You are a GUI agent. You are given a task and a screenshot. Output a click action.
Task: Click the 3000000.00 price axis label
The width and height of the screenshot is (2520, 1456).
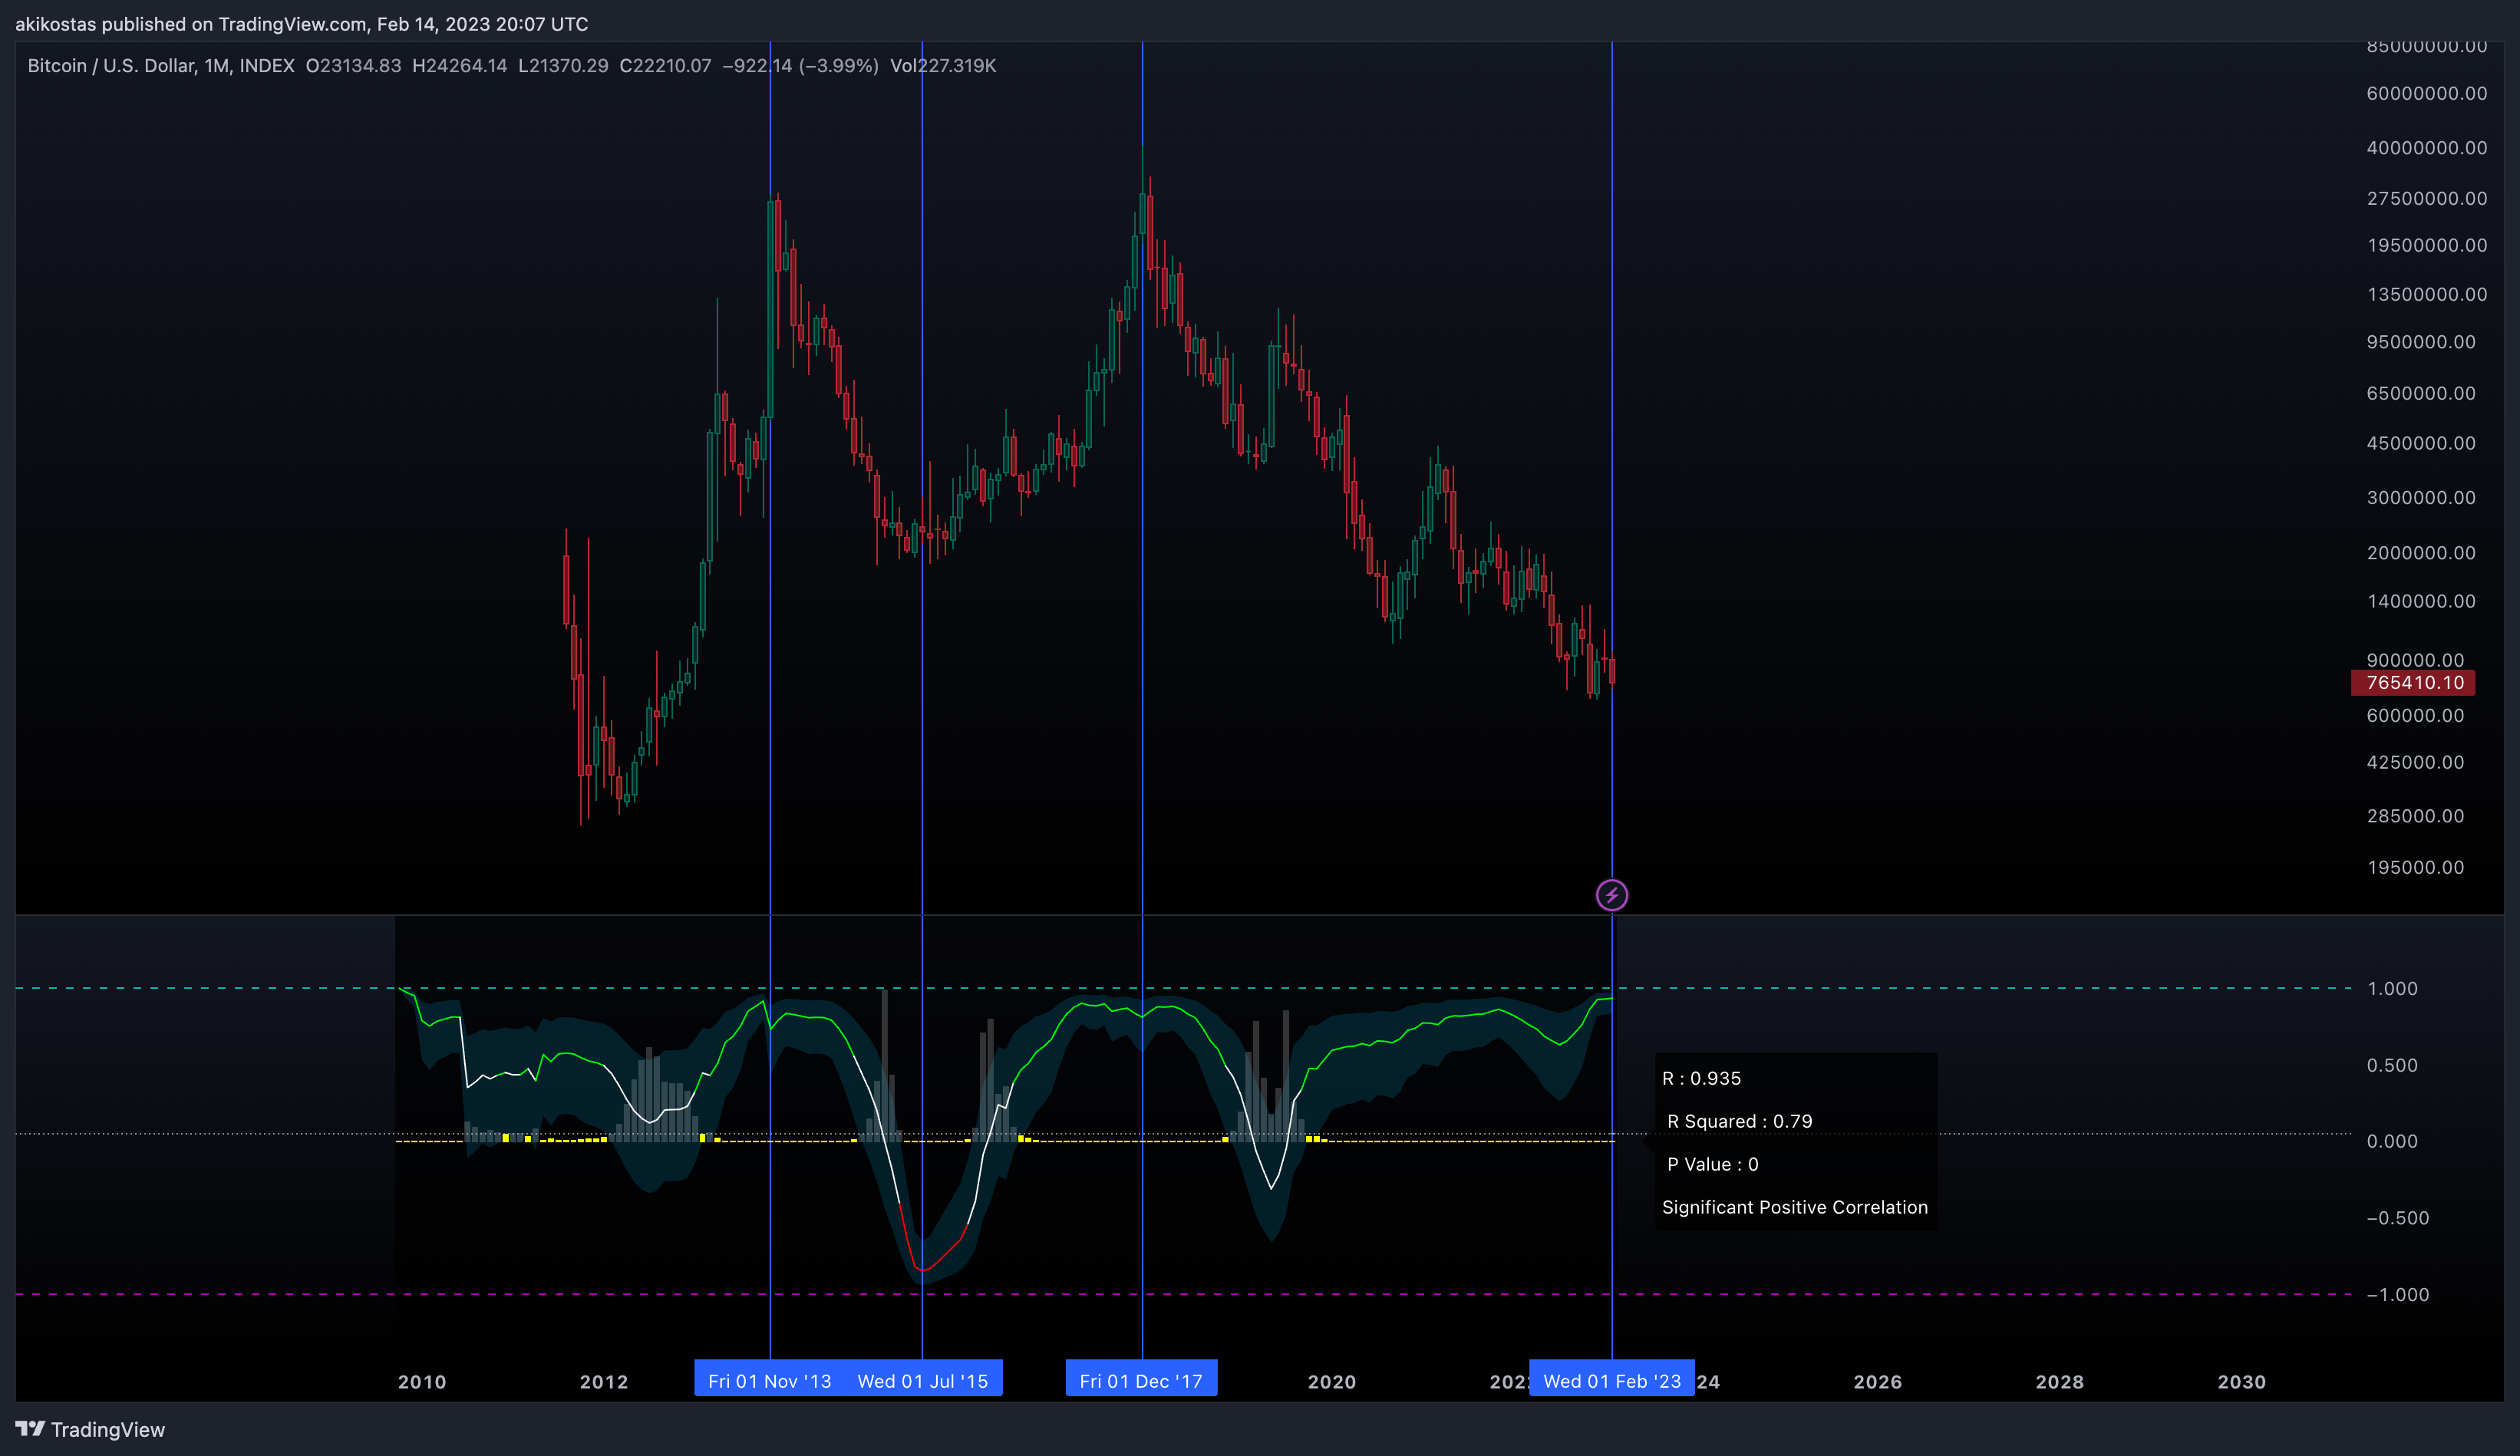point(2420,497)
